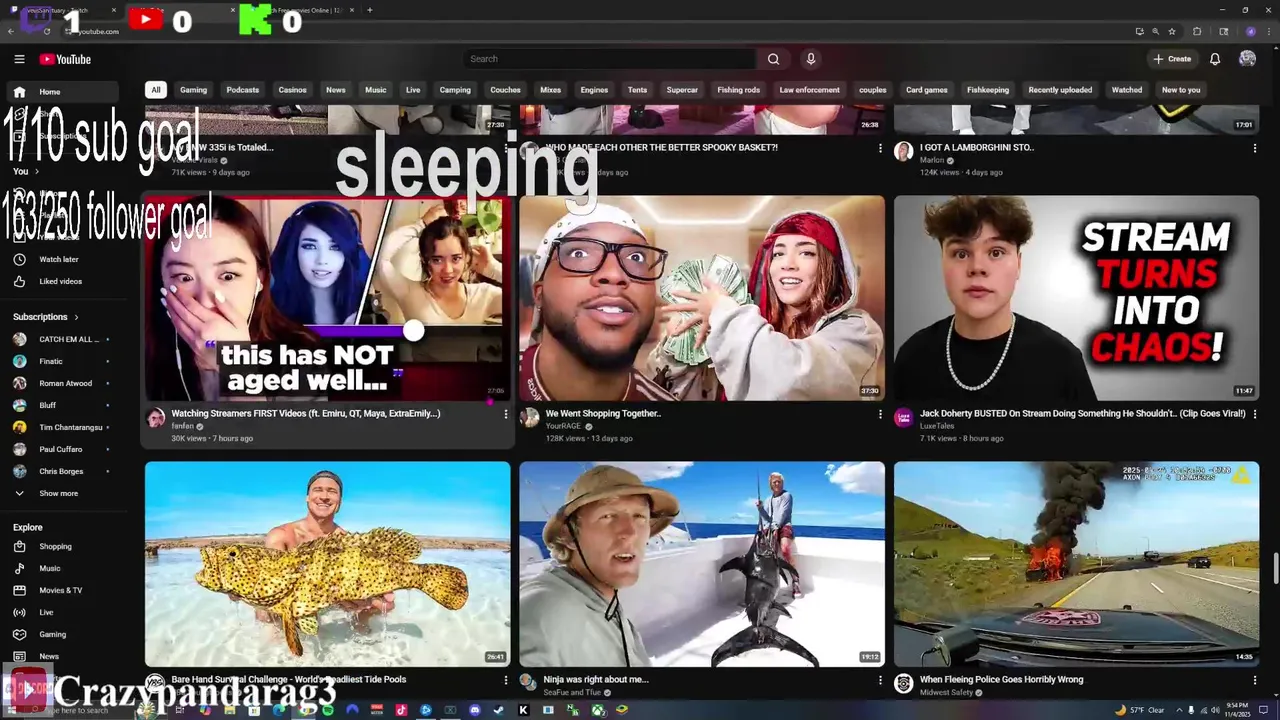
Task: Play When Fleeing Police Goes Wrong thumbnail
Action: tap(1076, 564)
